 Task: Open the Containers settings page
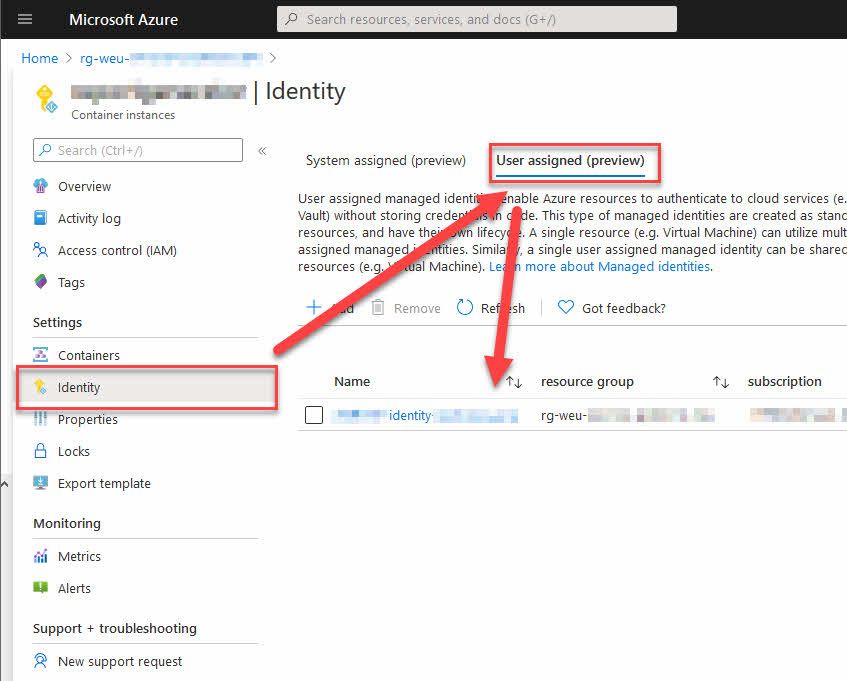click(89, 355)
